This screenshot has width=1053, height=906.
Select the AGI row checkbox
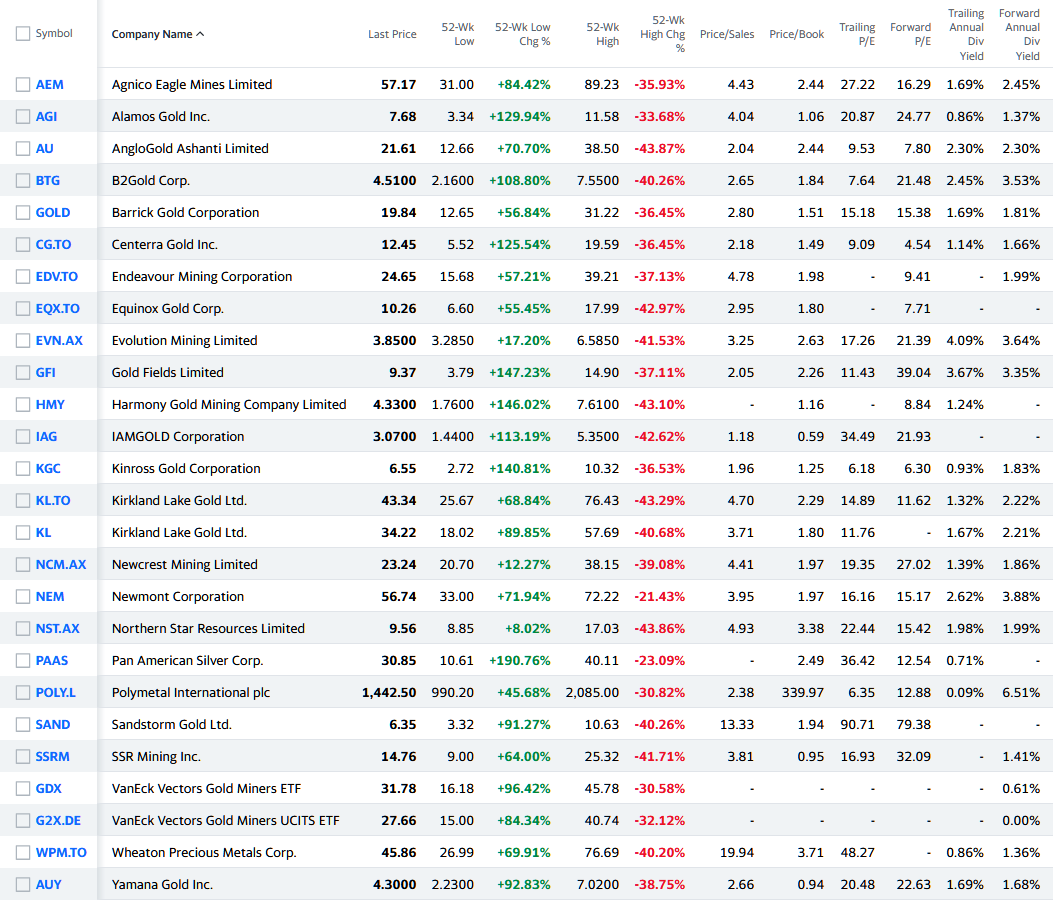point(23,117)
